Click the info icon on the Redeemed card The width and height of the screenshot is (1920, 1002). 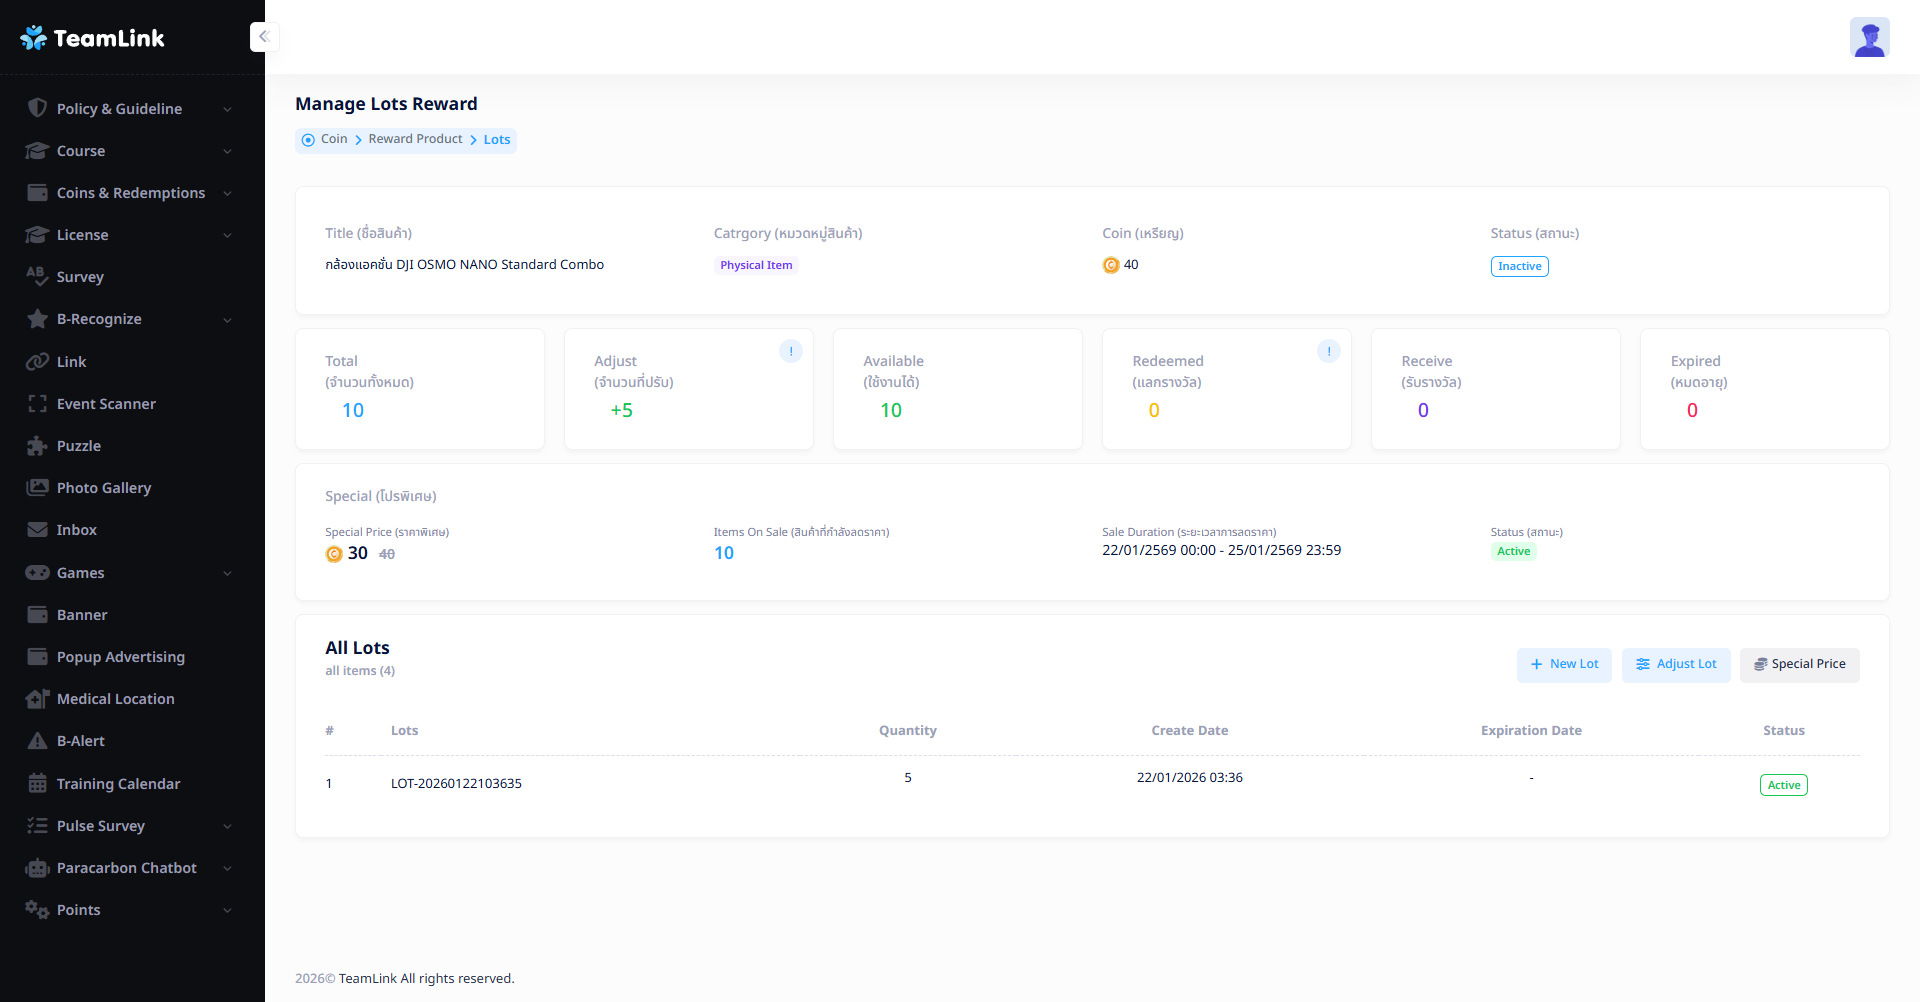[x=1328, y=352]
